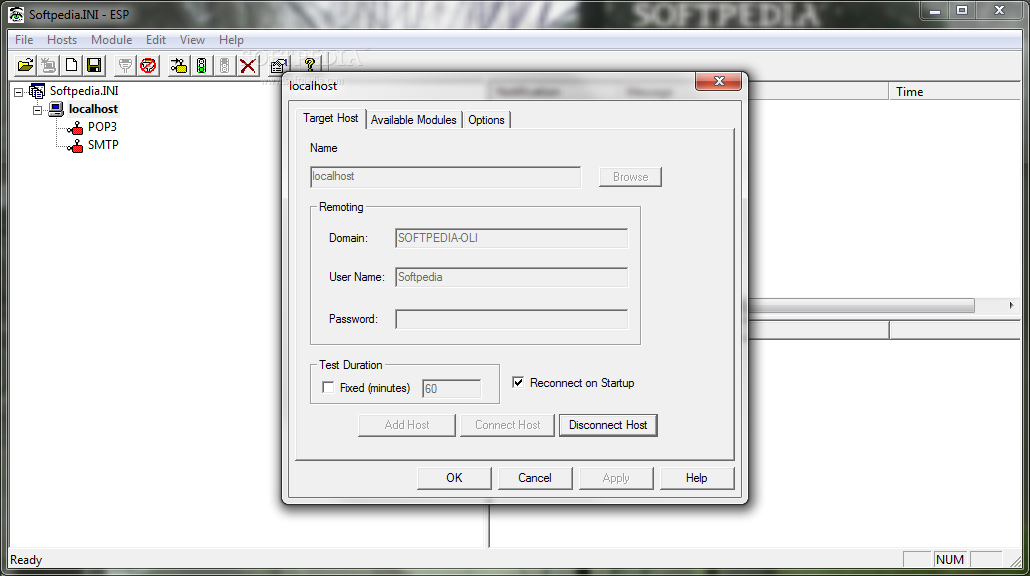This screenshot has width=1030, height=576.
Task: Select the localhost host in tree
Action: click(93, 109)
